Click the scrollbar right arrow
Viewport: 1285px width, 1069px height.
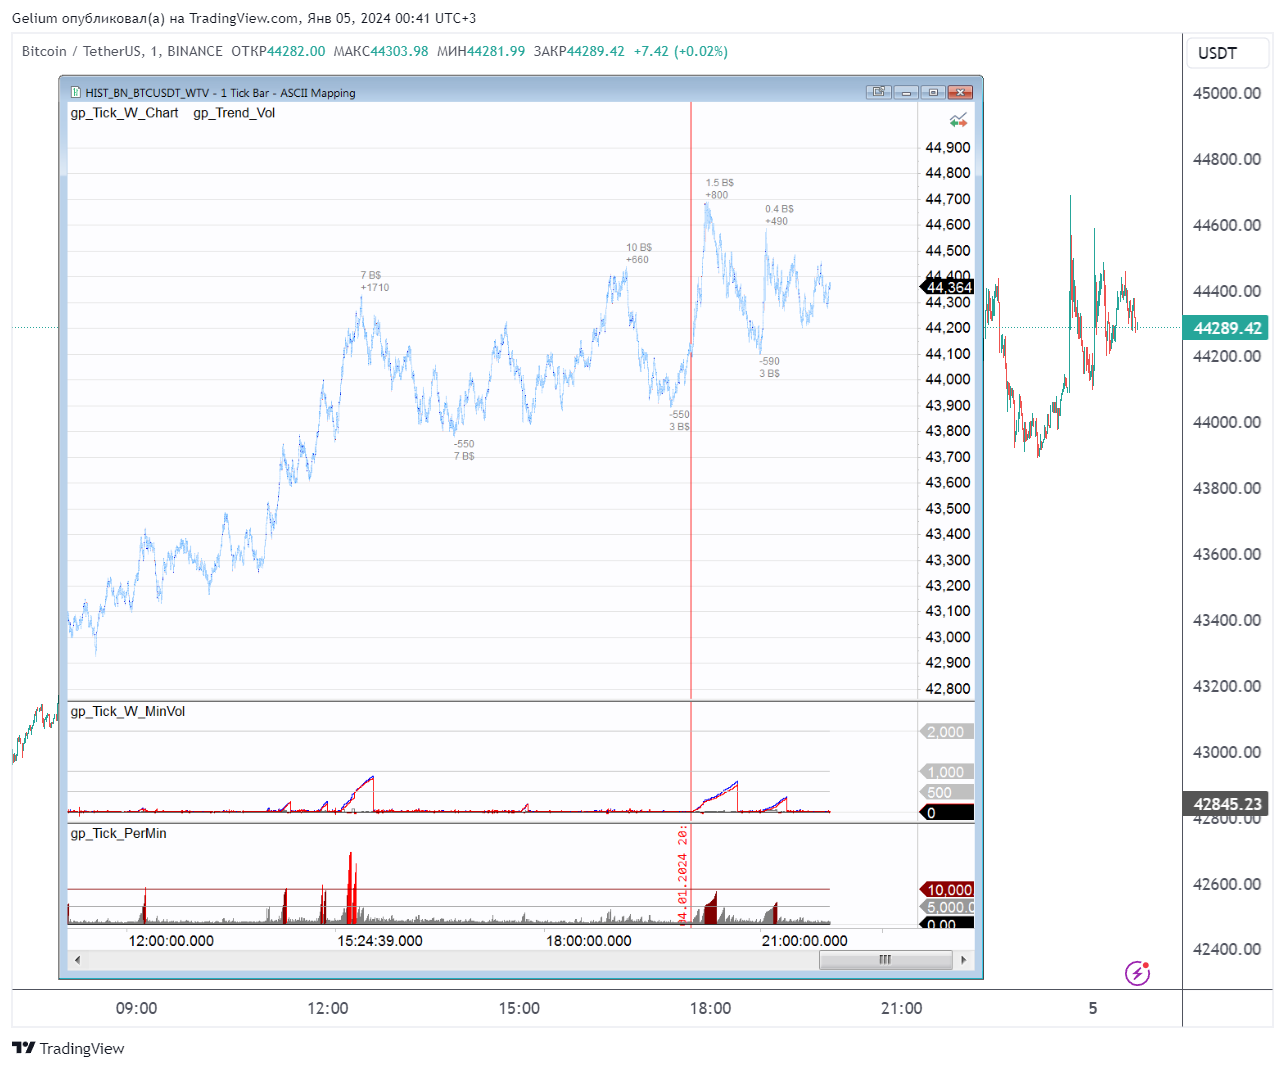pos(963,960)
